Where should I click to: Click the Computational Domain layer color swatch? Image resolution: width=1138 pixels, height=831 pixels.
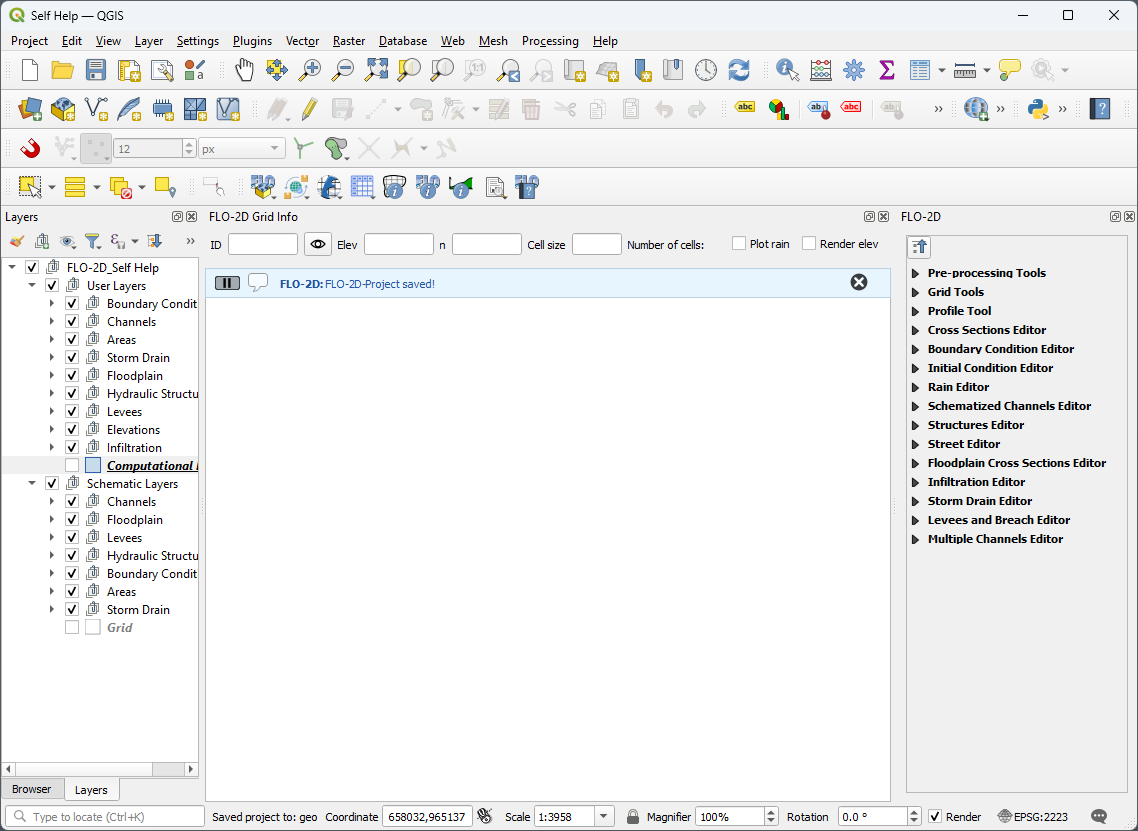tap(93, 466)
